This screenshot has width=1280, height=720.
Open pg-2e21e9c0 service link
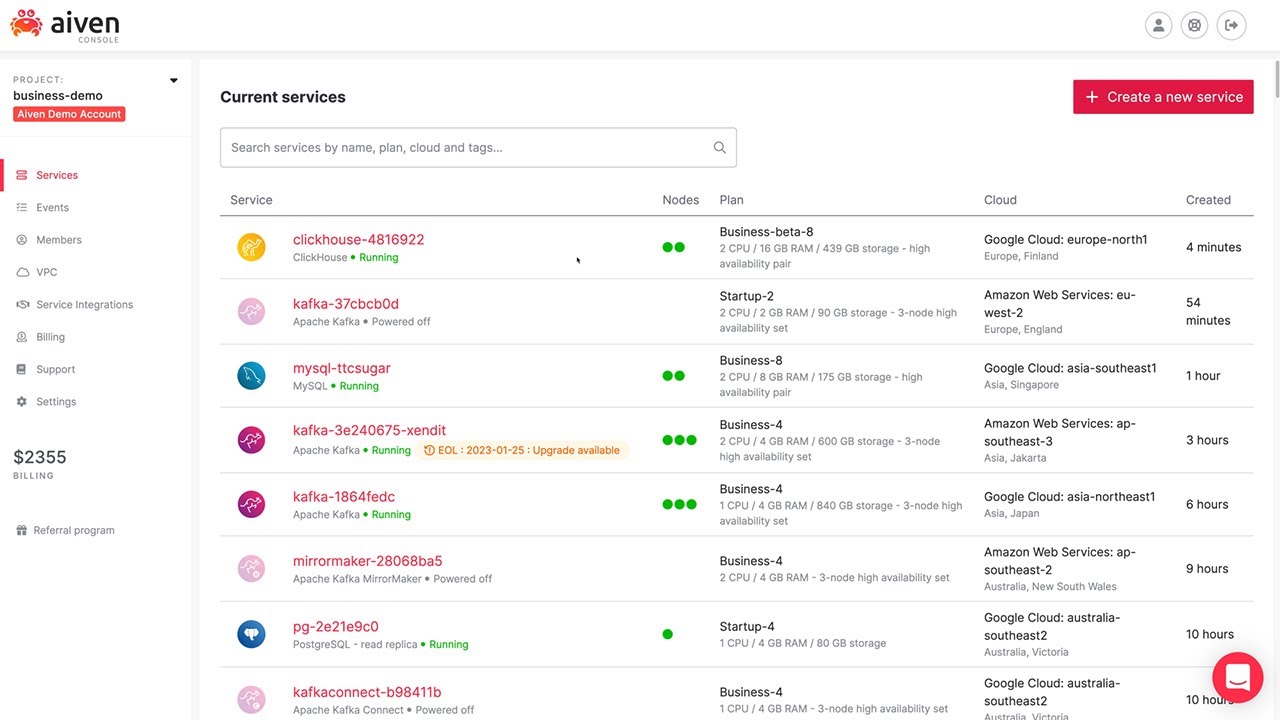coord(336,626)
